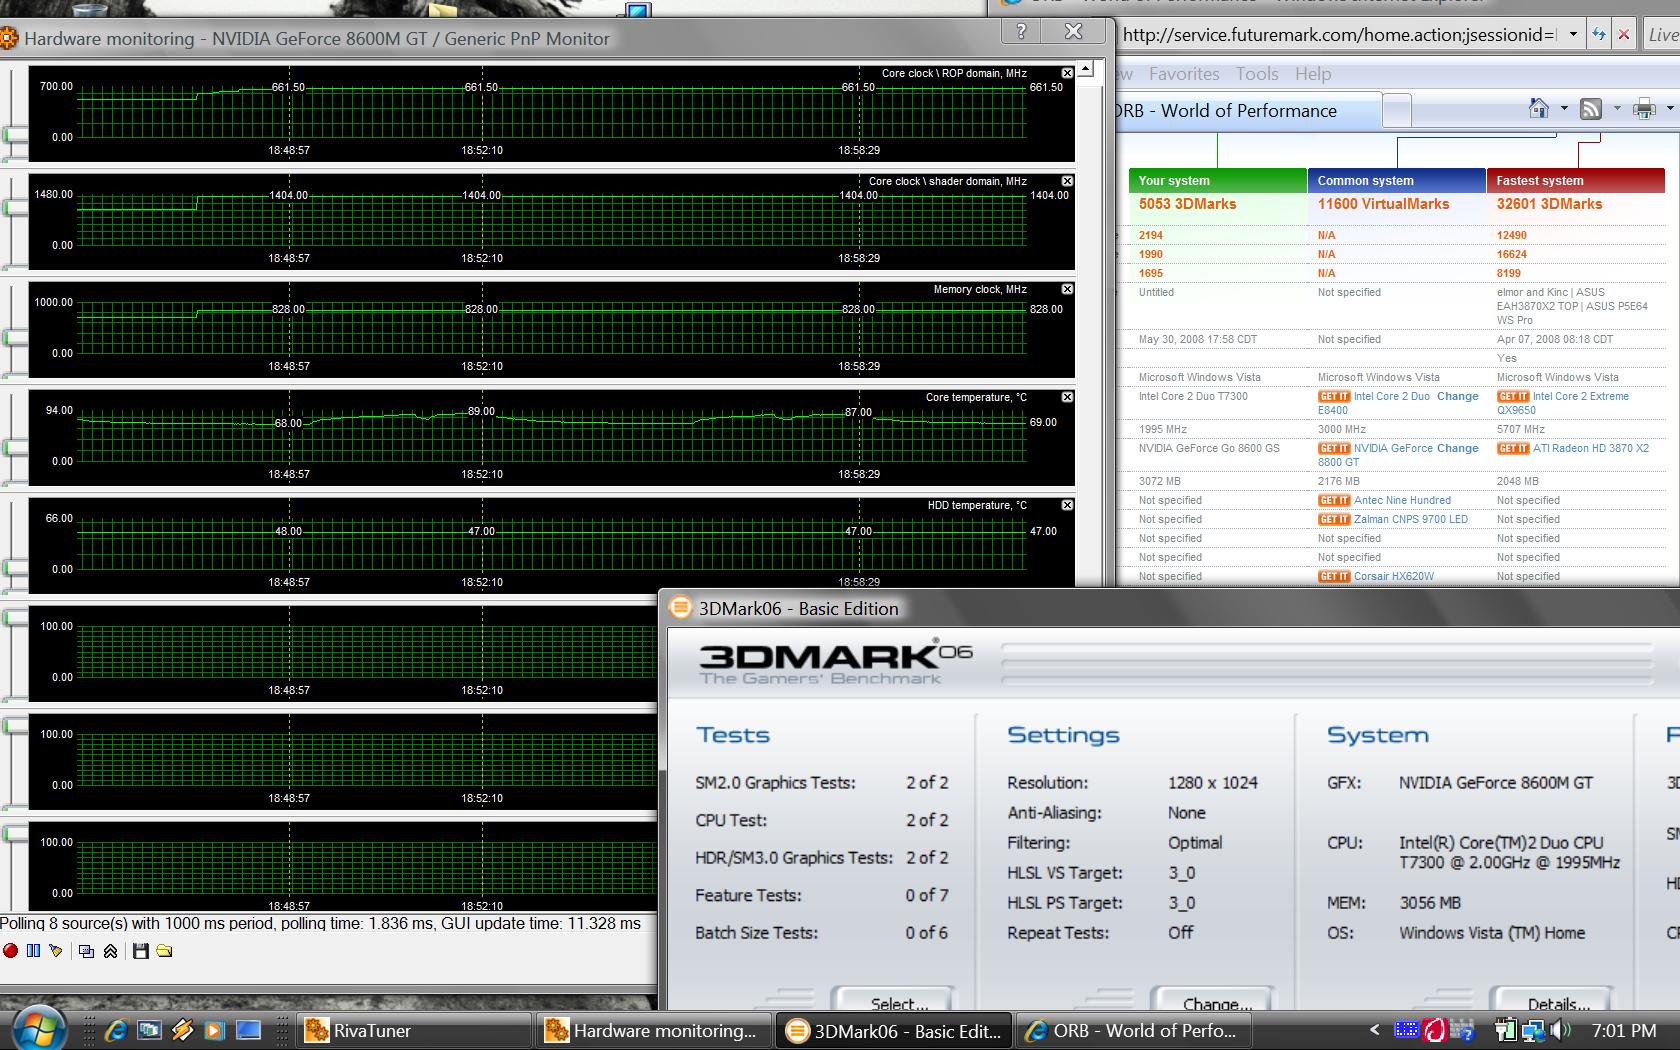Switch to RivaTuner taskbar button
The height and width of the screenshot is (1050, 1680).
(x=415, y=1030)
